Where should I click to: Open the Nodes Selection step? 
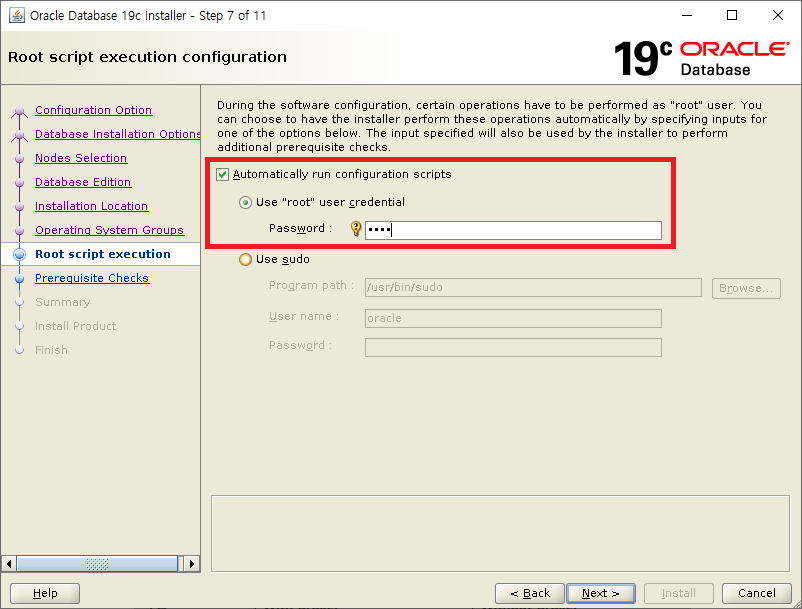click(x=81, y=158)
